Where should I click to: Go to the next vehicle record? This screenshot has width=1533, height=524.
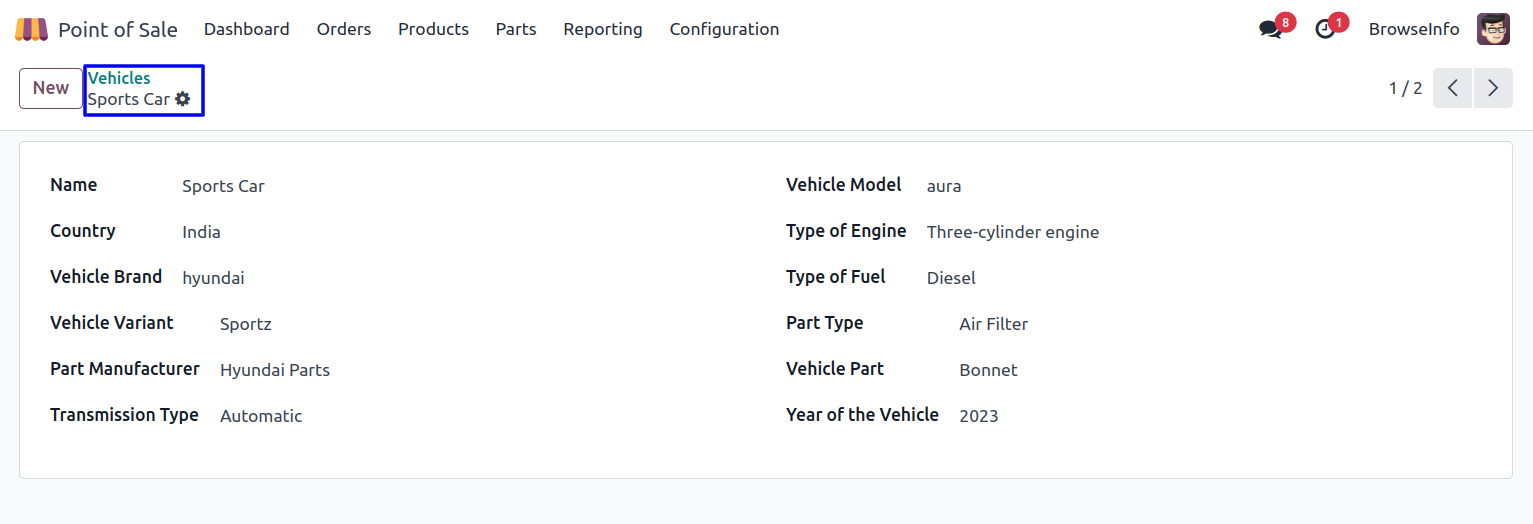click(x=1493, y=88)
